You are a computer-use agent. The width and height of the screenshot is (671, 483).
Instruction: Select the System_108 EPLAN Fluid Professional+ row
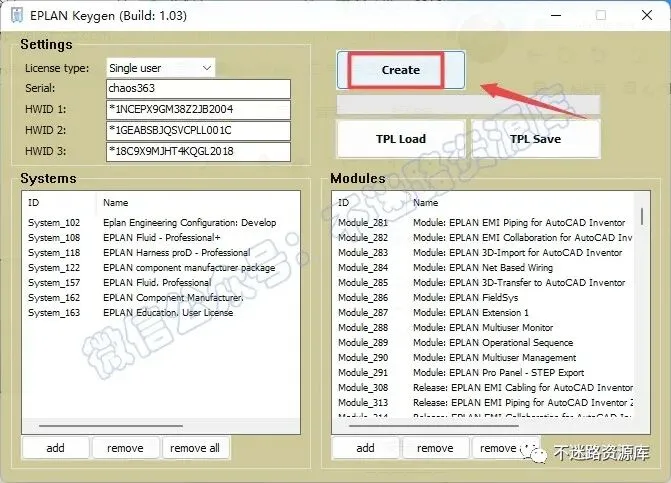click(x=160, y=238)
